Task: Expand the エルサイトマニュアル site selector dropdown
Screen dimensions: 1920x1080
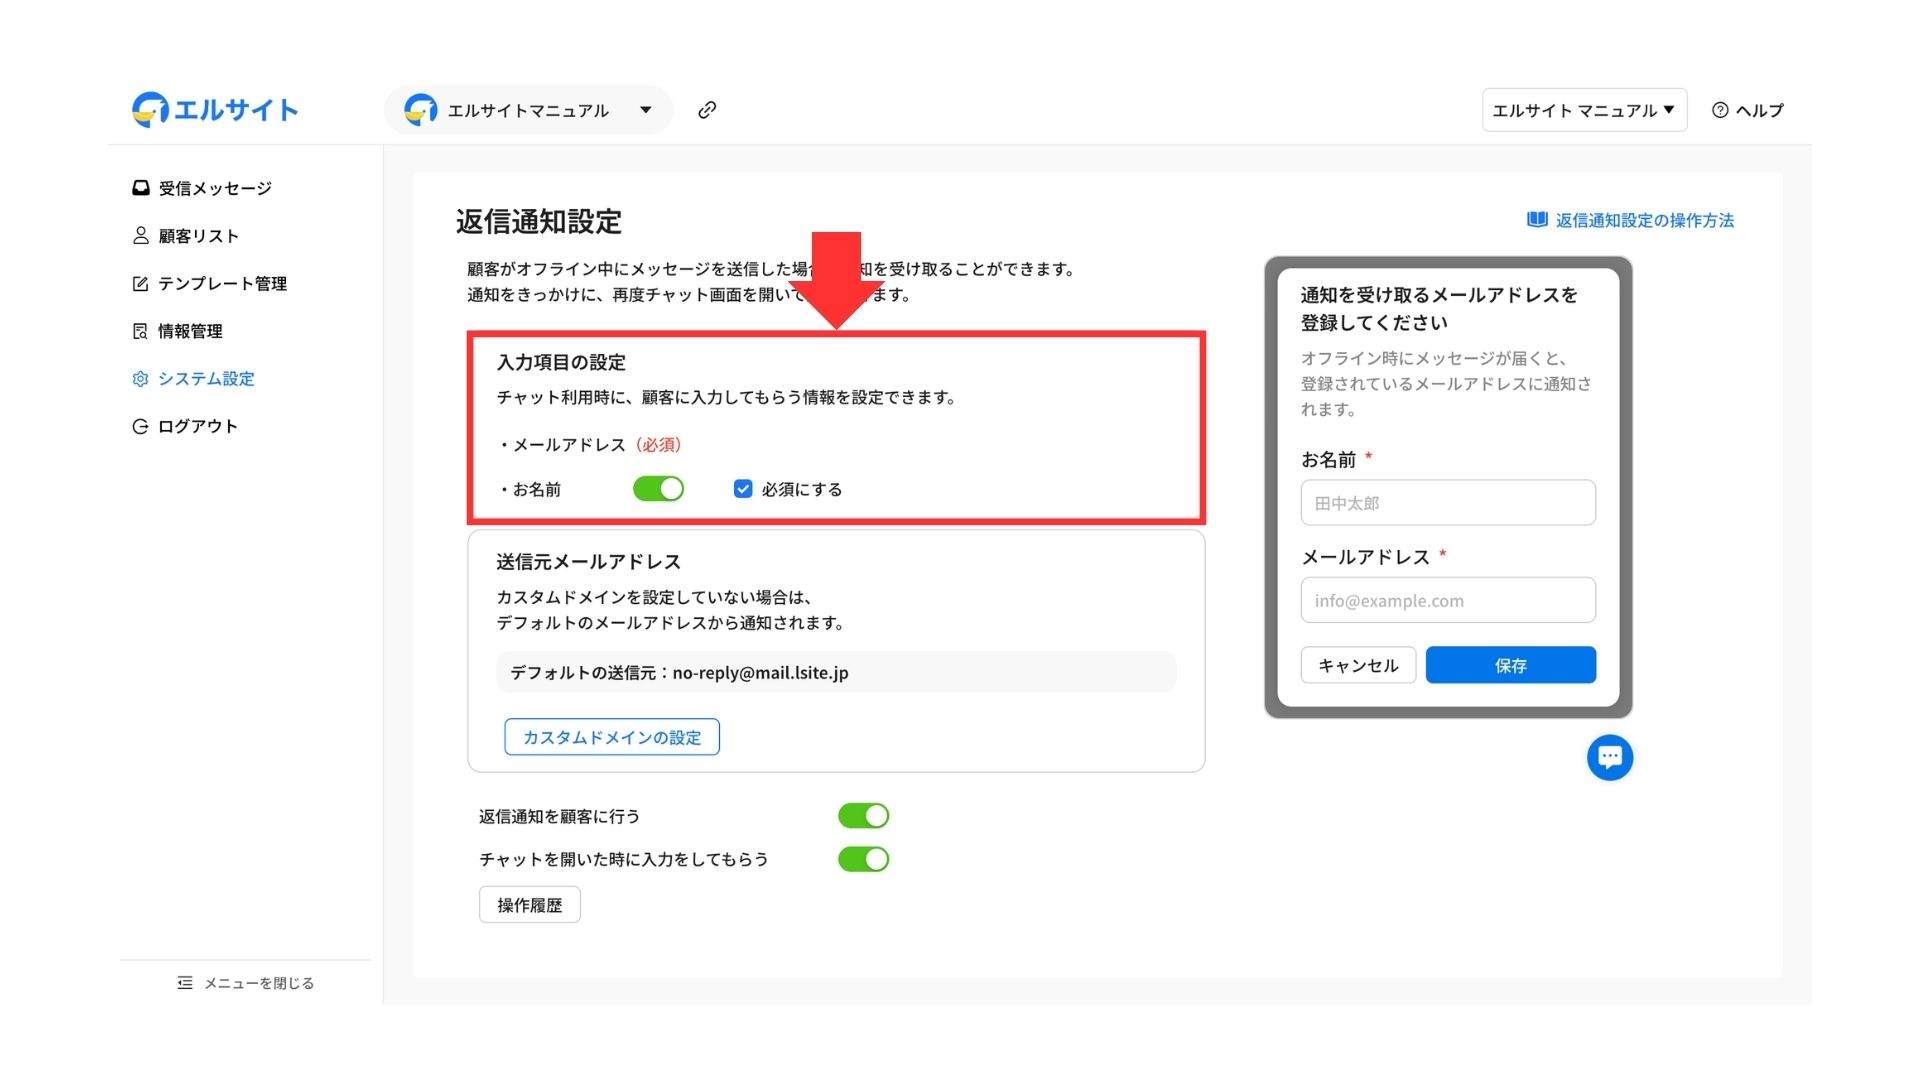Action: 528,110
